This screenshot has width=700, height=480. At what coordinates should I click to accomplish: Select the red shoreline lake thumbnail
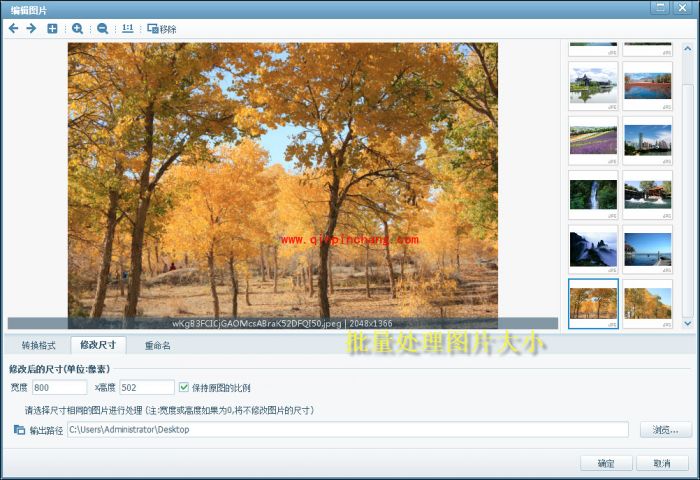648,86
